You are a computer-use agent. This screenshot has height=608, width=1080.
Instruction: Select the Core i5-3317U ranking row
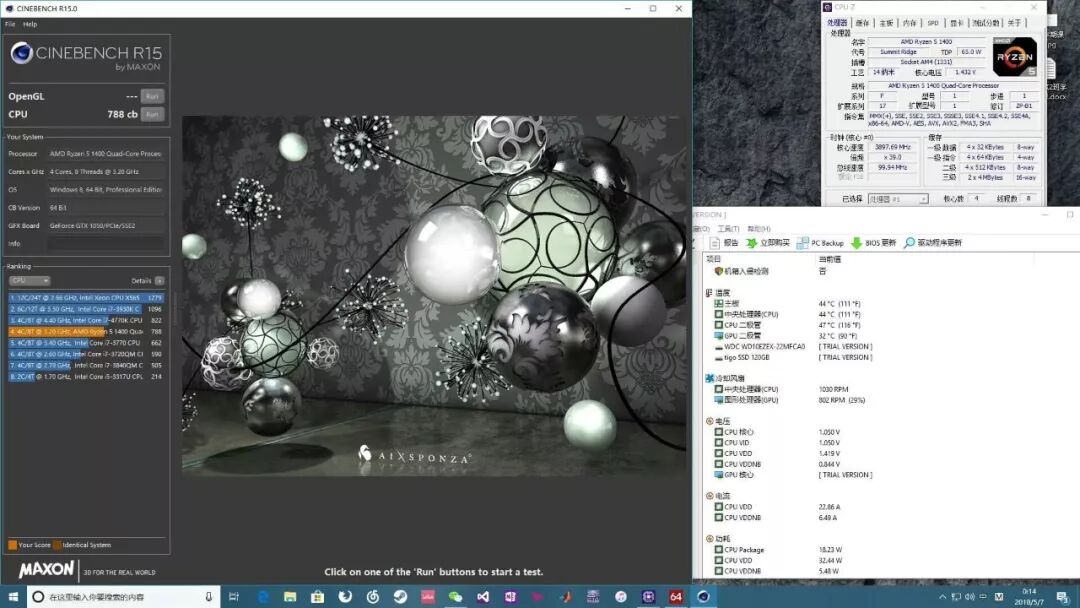(x=86, y=377)
